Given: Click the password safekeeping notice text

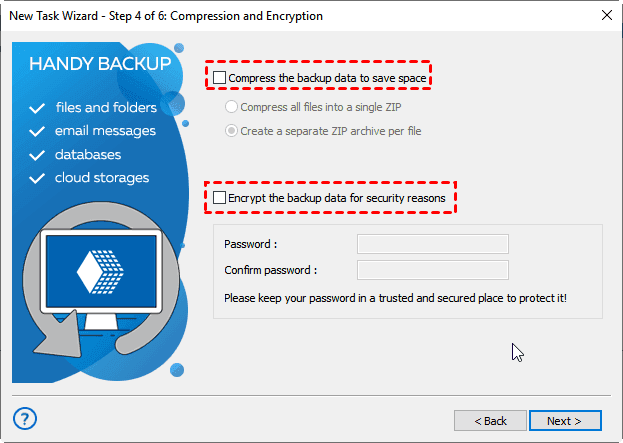Looking at the screenshot, I should click(x=402, y=298).
